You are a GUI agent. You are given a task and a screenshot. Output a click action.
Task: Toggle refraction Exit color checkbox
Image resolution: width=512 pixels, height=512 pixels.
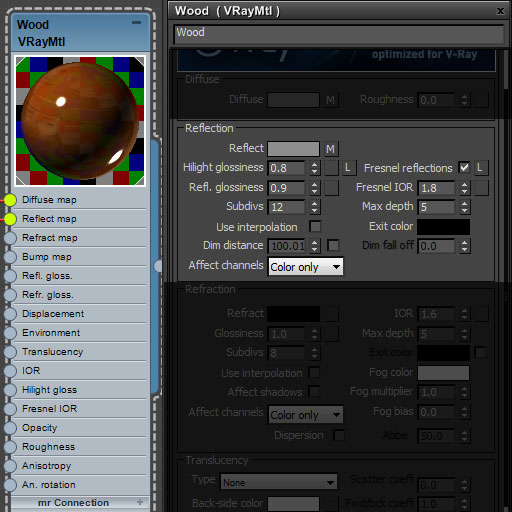pos(480,352)
